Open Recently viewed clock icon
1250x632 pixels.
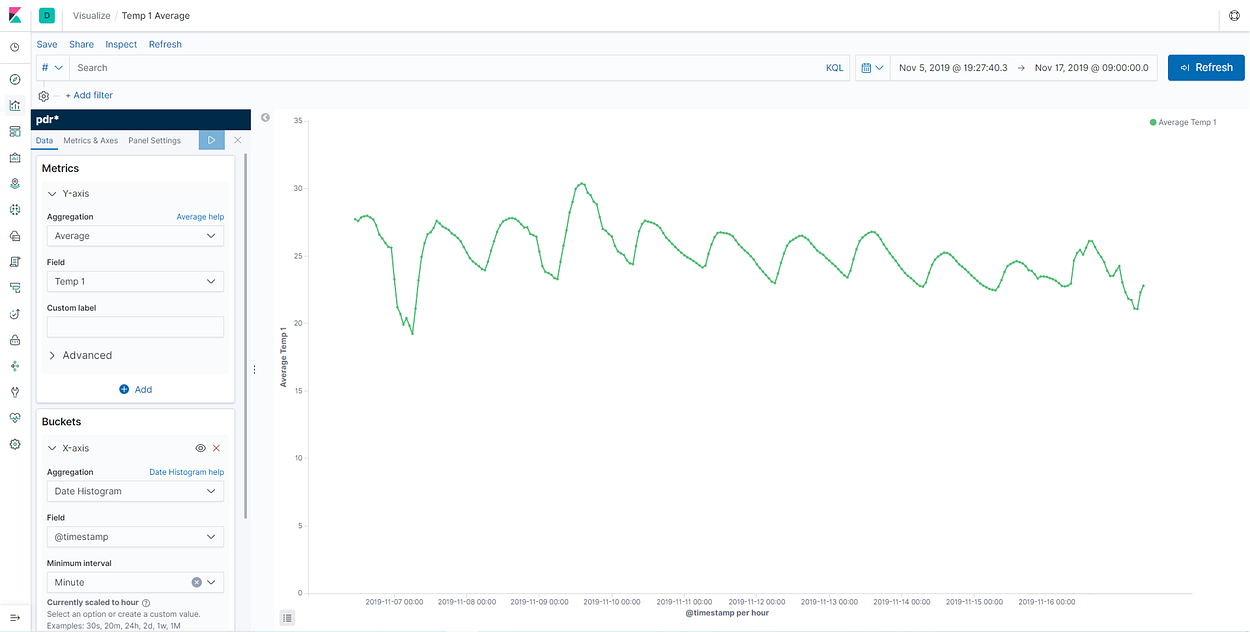[x=15, y=47]
